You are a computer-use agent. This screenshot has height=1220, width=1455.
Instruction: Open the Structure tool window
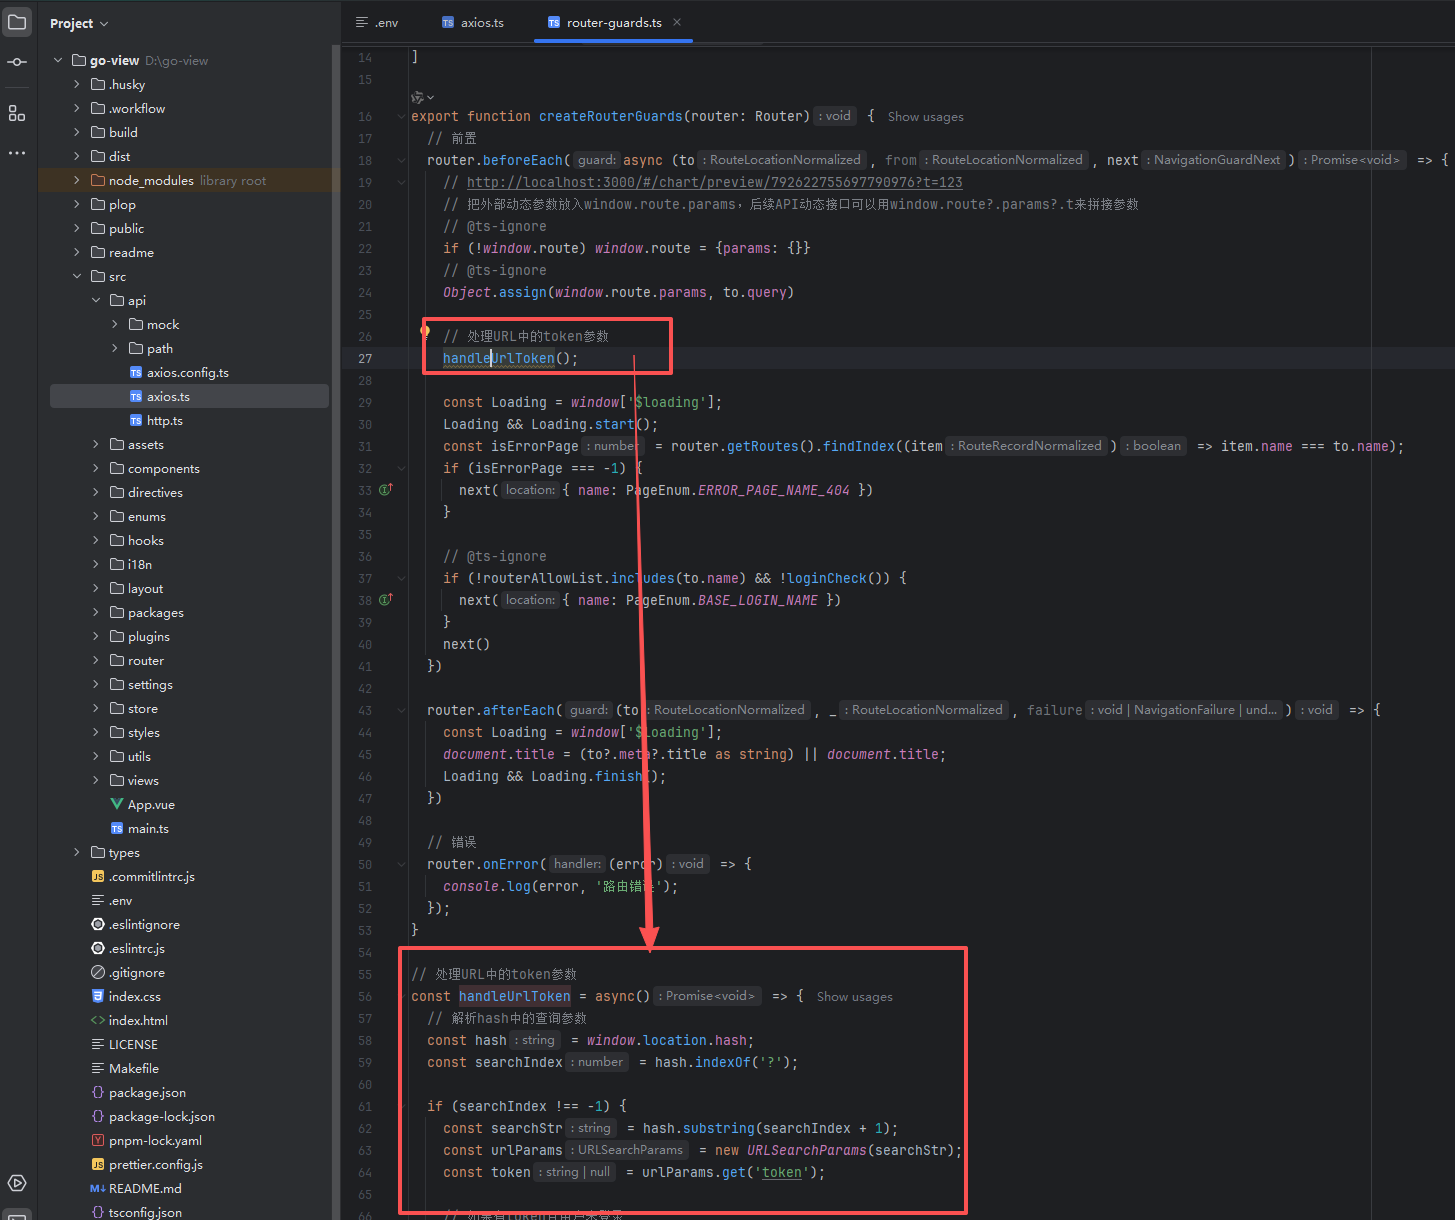[17, 114]
